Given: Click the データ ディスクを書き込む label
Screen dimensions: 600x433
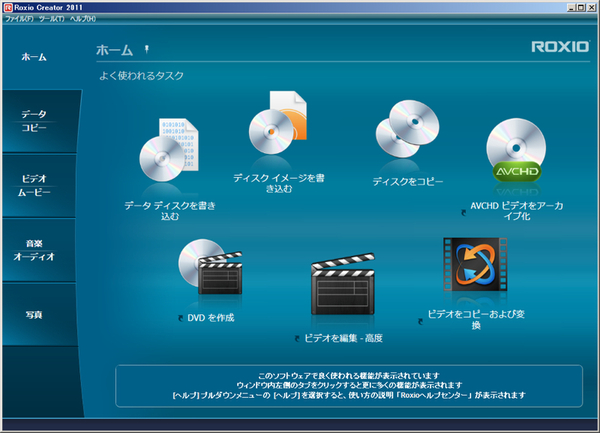Looking at the screenshot, I should [170, 211].
